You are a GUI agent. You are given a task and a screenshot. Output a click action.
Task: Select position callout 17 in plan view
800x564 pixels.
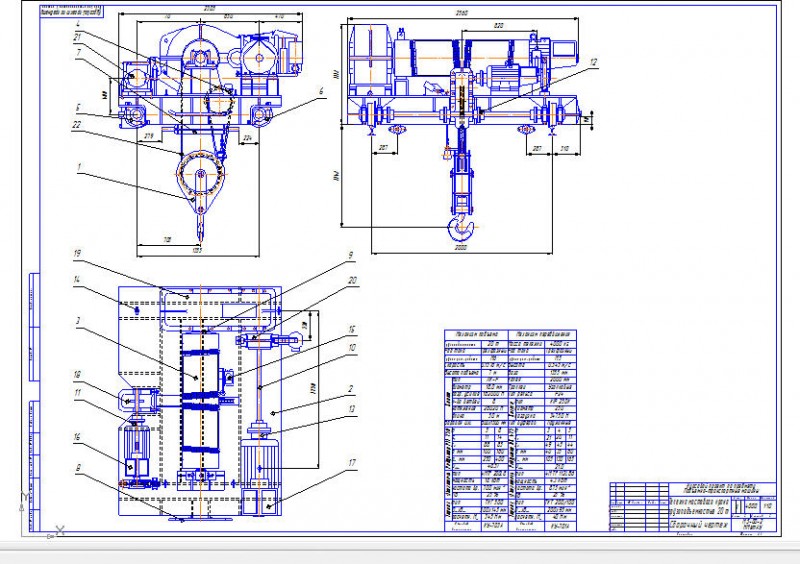coord(352,463)
